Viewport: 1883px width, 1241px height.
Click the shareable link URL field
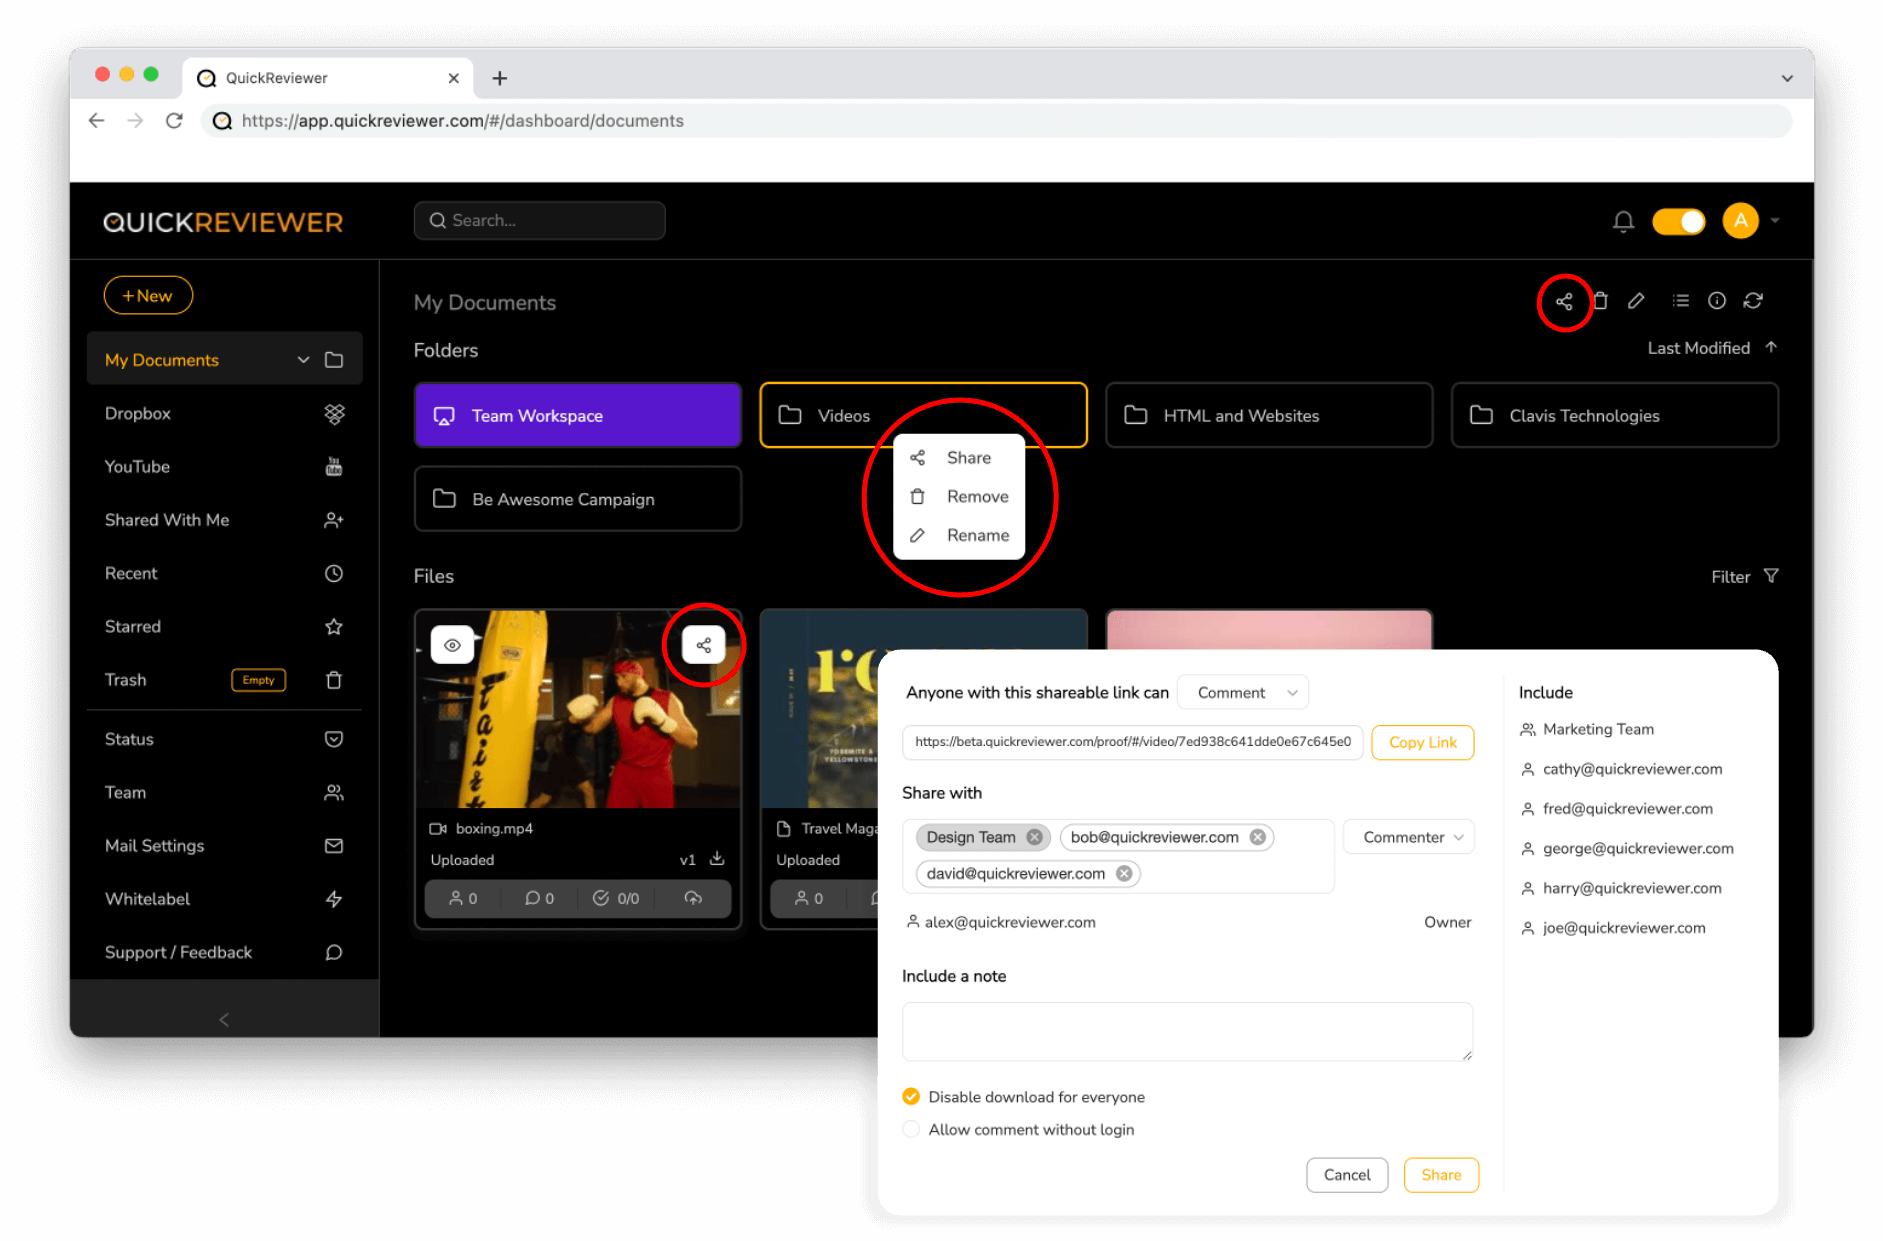tap(1132, 742)
